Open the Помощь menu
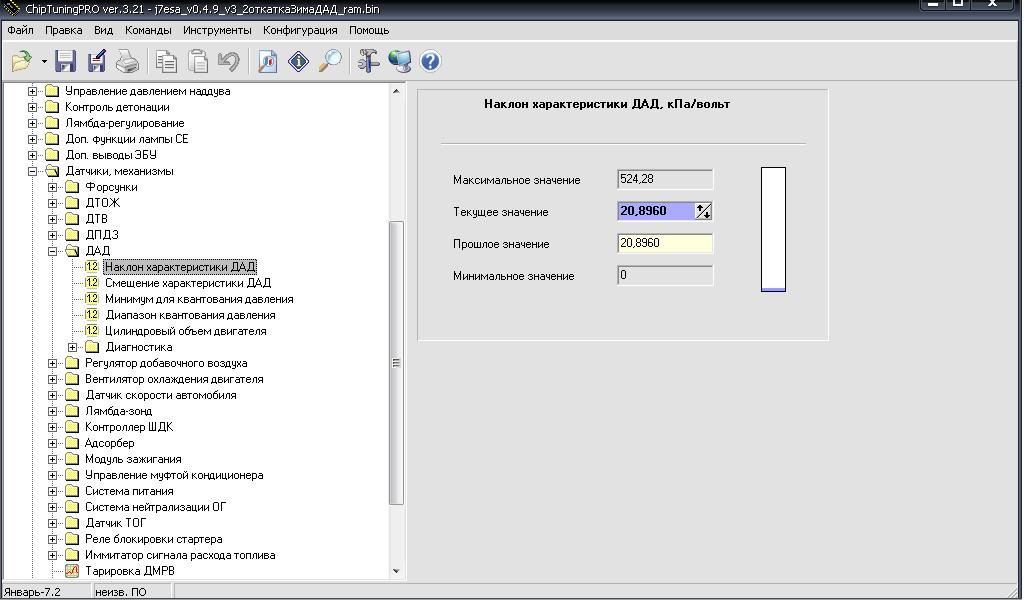 click(x=369, y=30)
